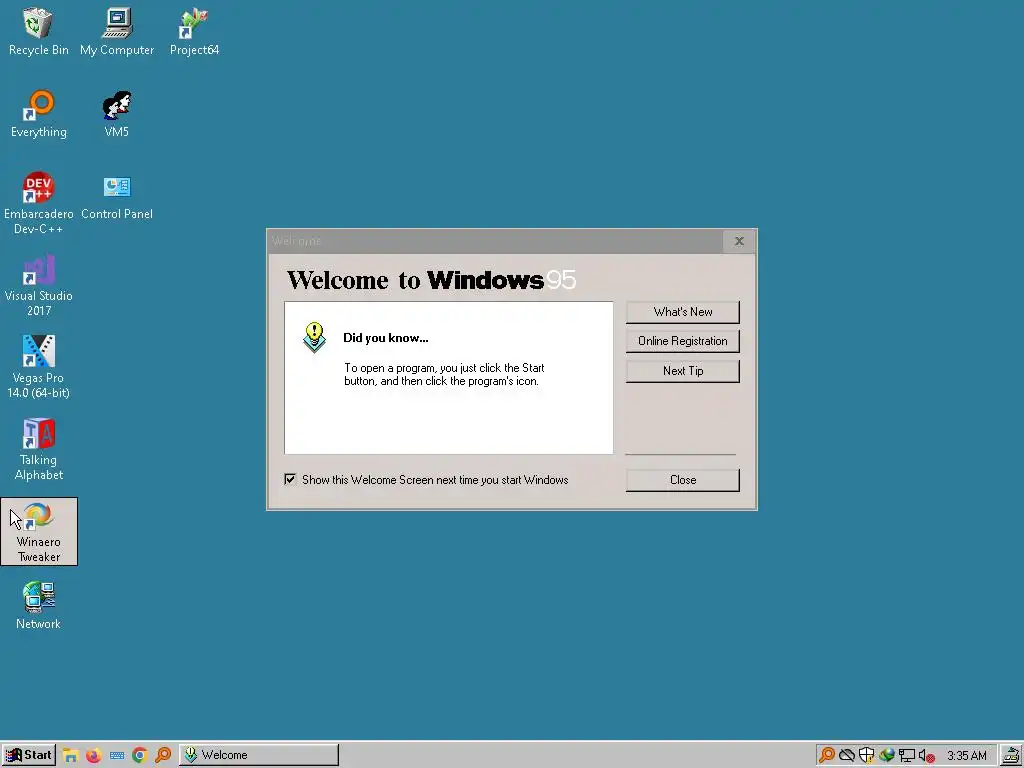Image resolution: width=1024 pixels, height=768 pixels.
Task: Open Windows Security shield tray icon
Action: pyautogui.click(x=867, y=755)
